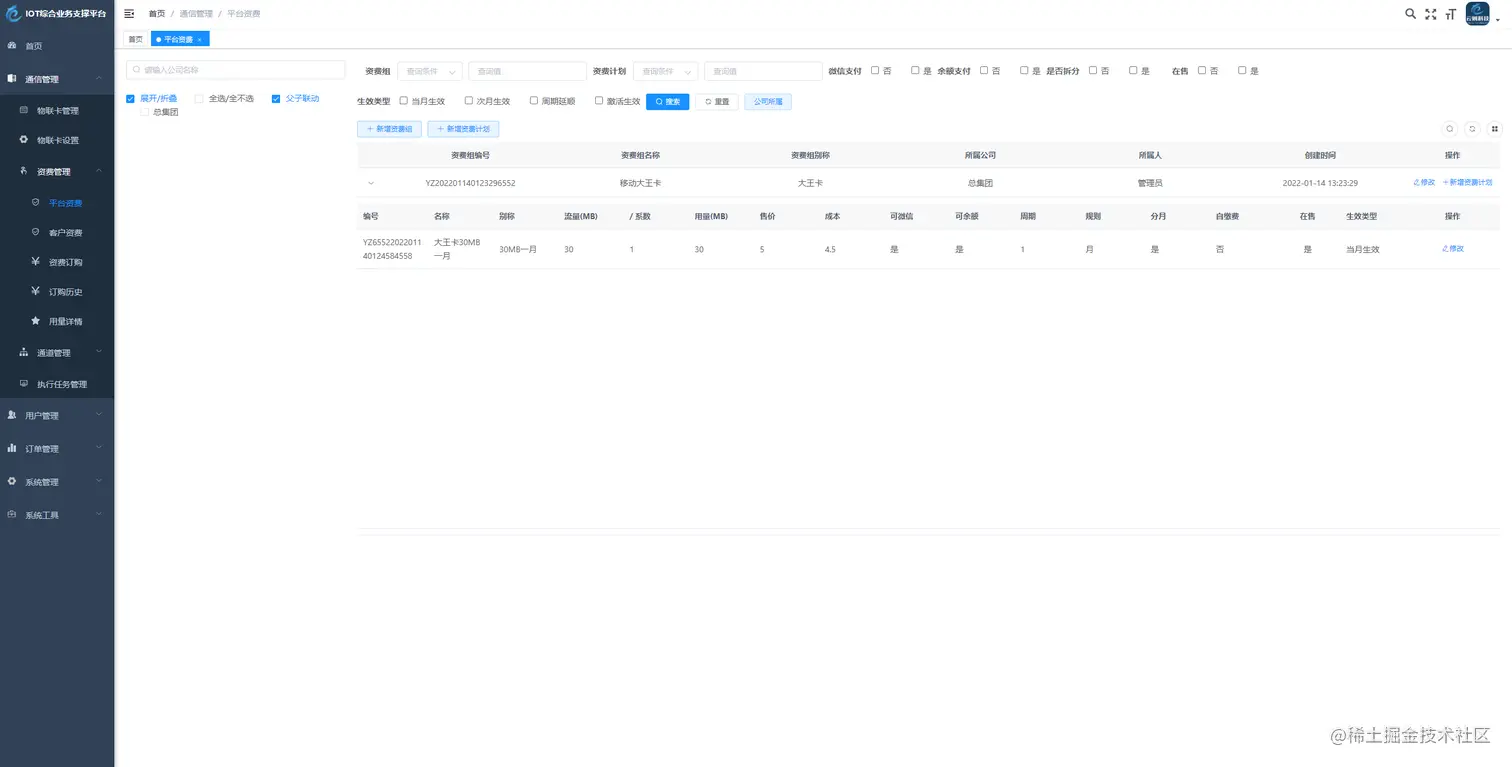Viewport: 1512px width, 767px height.
Task: Click the 新增资费计划 button below the filters
Action: [x=463, y=129]
